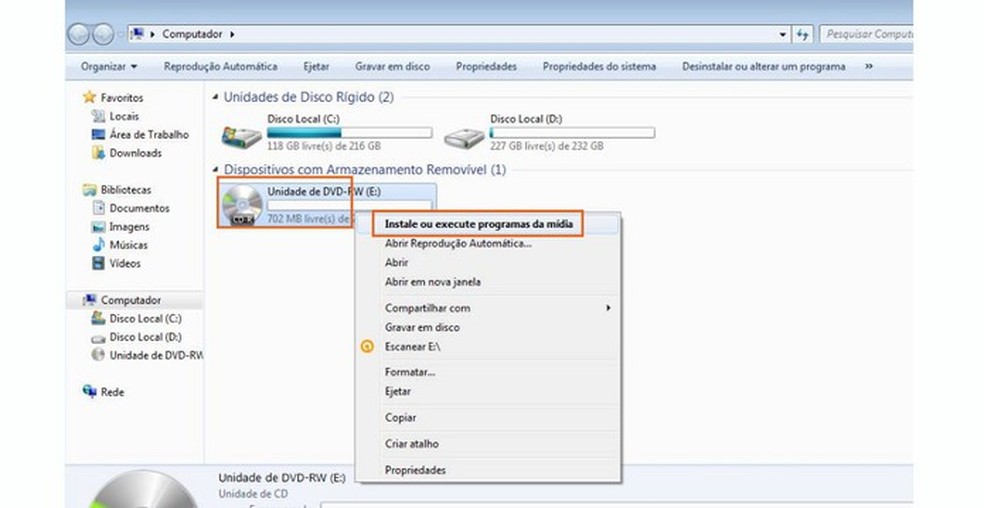The image size is (984, 508).
Task: Click Propriedades do sistema in the toolbar
Action: click(599, 67)
